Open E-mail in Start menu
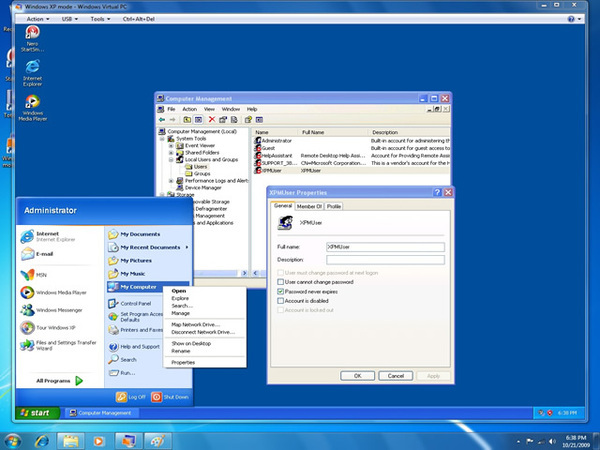600x450 pixels. click(38, 254)
